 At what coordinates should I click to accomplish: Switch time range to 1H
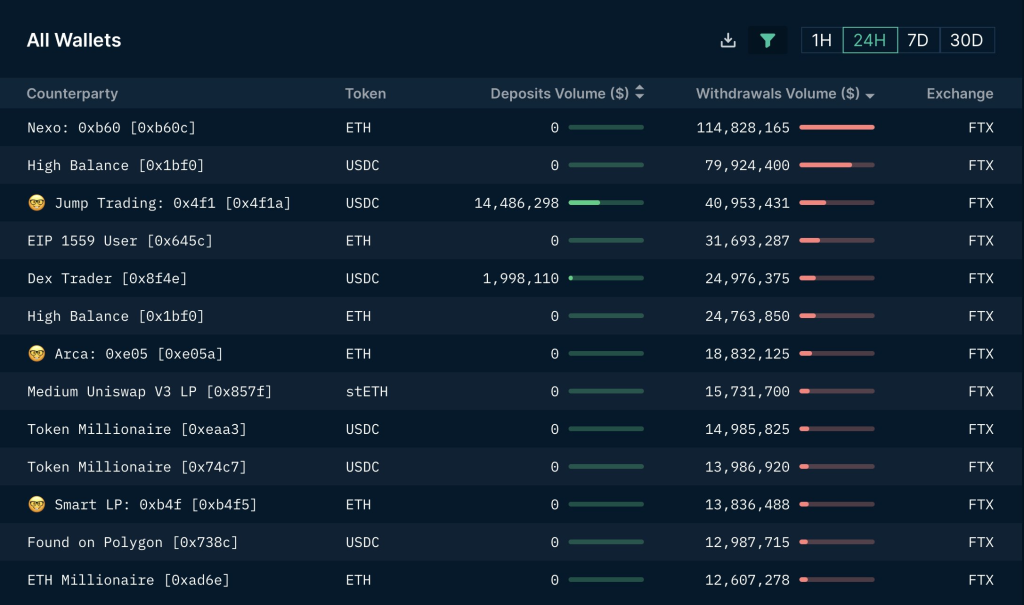coord(822,41)
